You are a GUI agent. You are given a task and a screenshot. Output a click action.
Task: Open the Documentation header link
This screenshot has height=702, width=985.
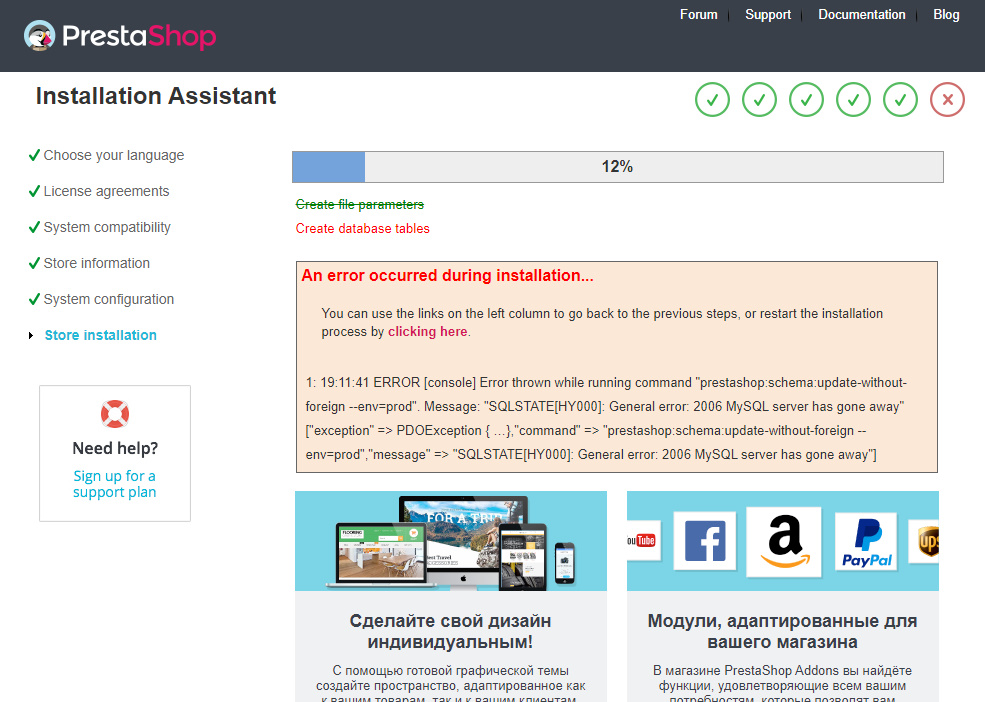[861, 15]
